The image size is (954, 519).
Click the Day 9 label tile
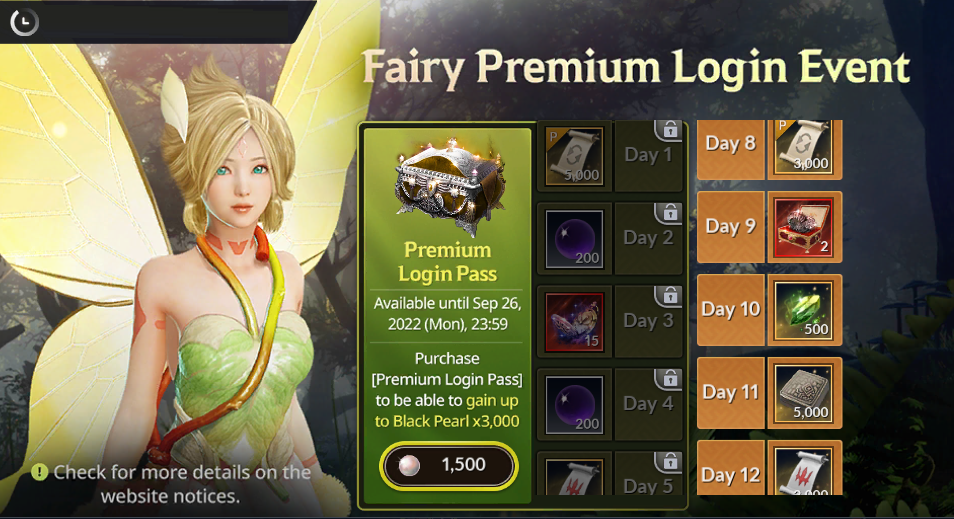pos(731,227)
